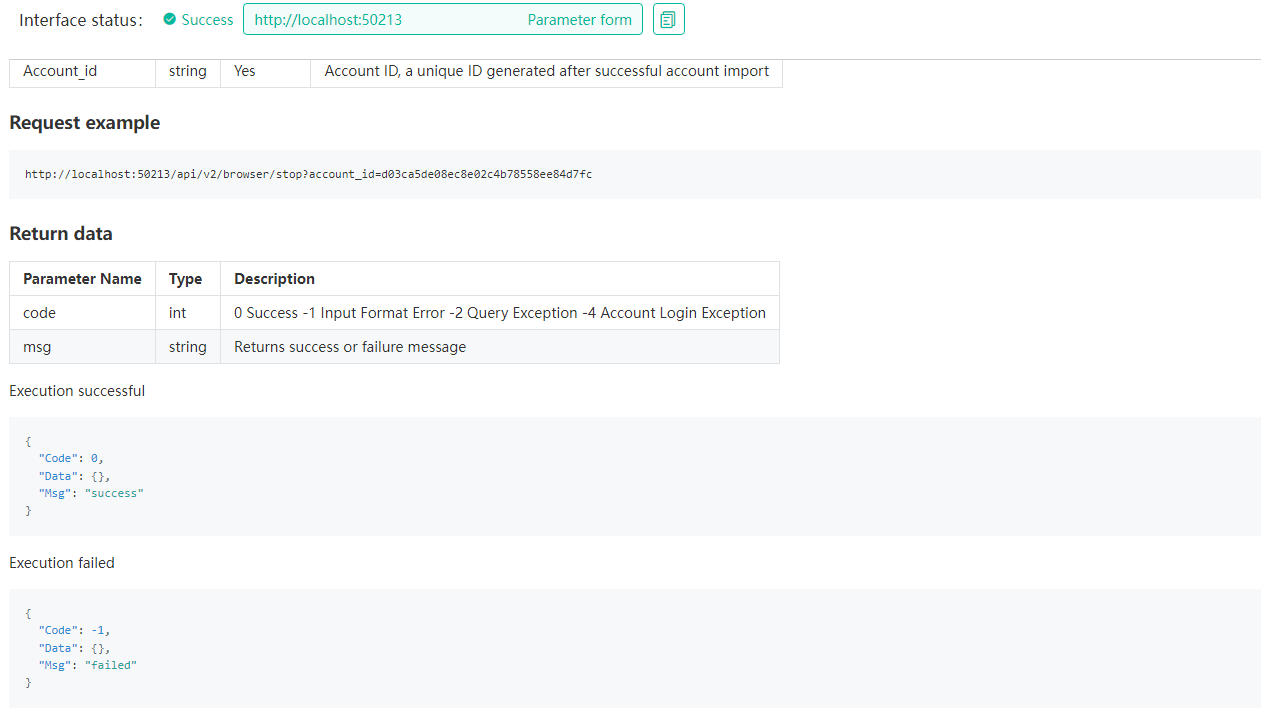This screenshot has width=1269, height=718.
Task: Click the browser/stop request example URL
Action: pyautogui.click(x=308, y=174)
